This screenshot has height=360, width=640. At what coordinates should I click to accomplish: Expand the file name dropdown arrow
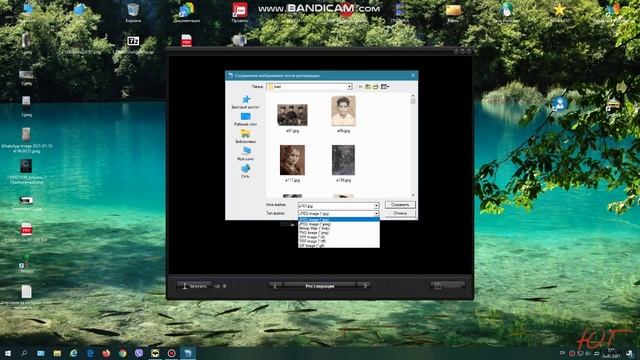point(376,206)
